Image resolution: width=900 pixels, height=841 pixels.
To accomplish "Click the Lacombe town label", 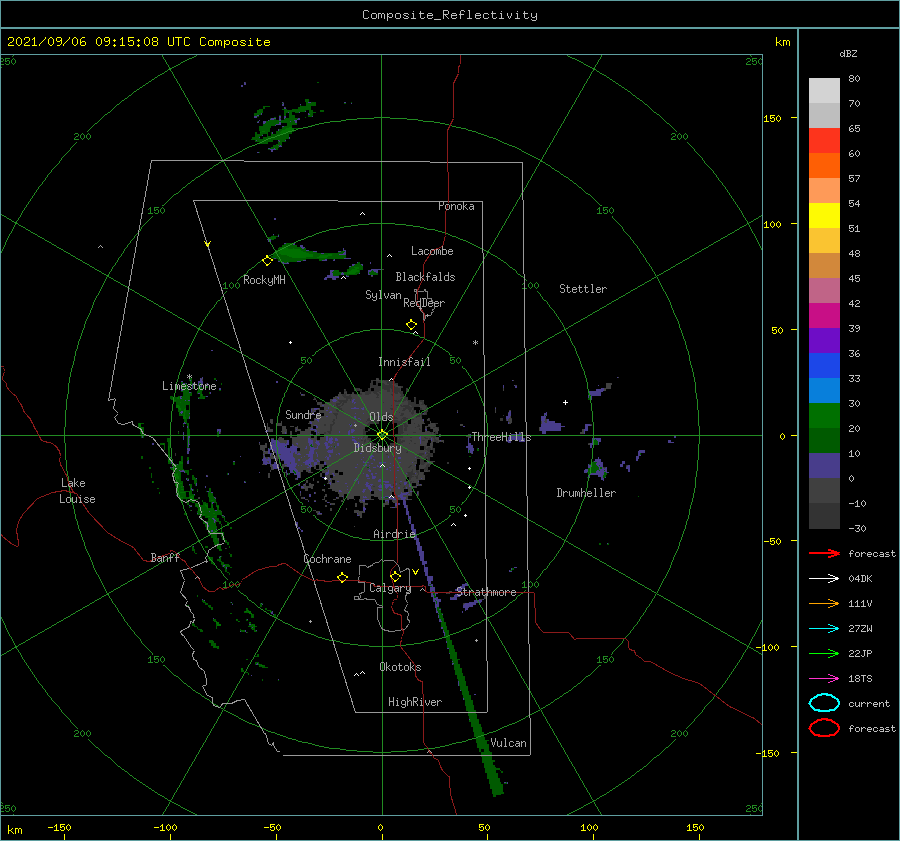I will click(x=432, y=251).
